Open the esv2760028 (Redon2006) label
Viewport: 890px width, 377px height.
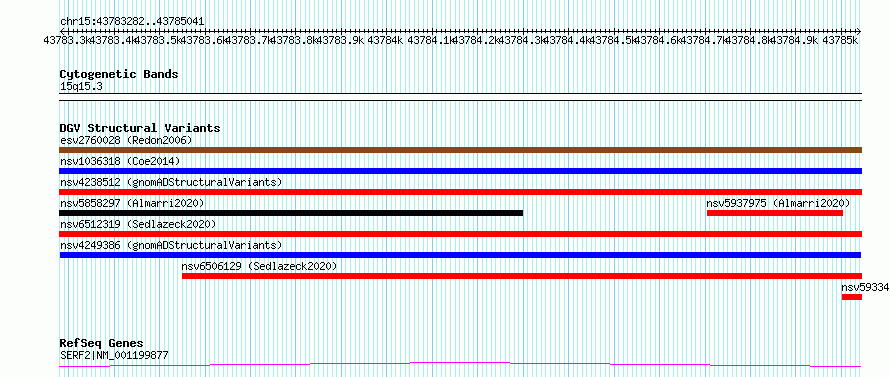point(126,140)
